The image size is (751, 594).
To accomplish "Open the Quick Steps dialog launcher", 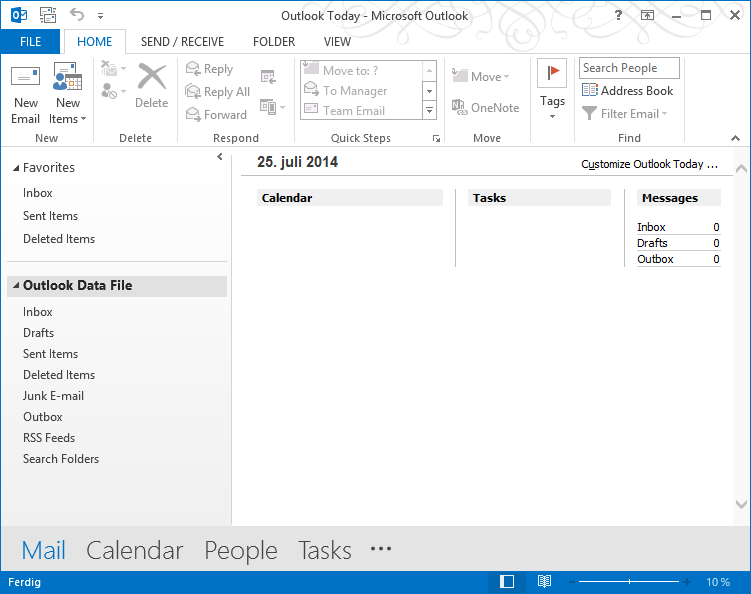I will coord(436,138).
